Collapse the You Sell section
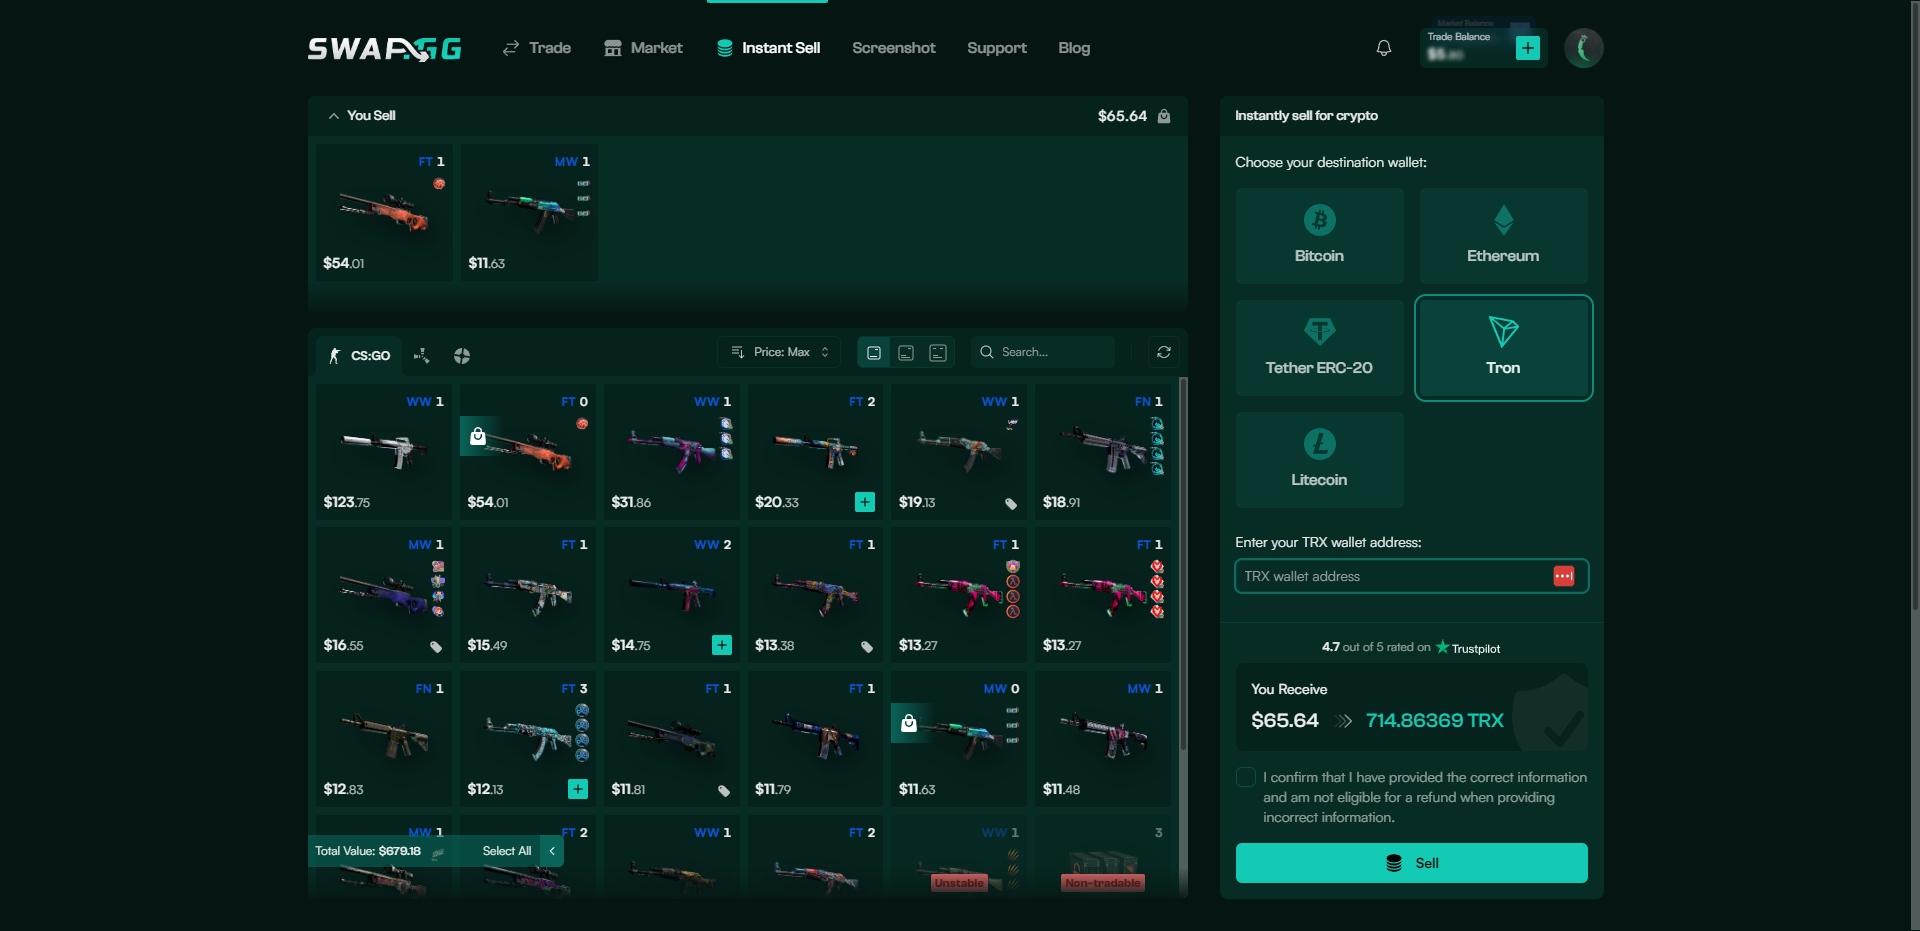Screen dimensions: 1920x931 coord(334,116)
